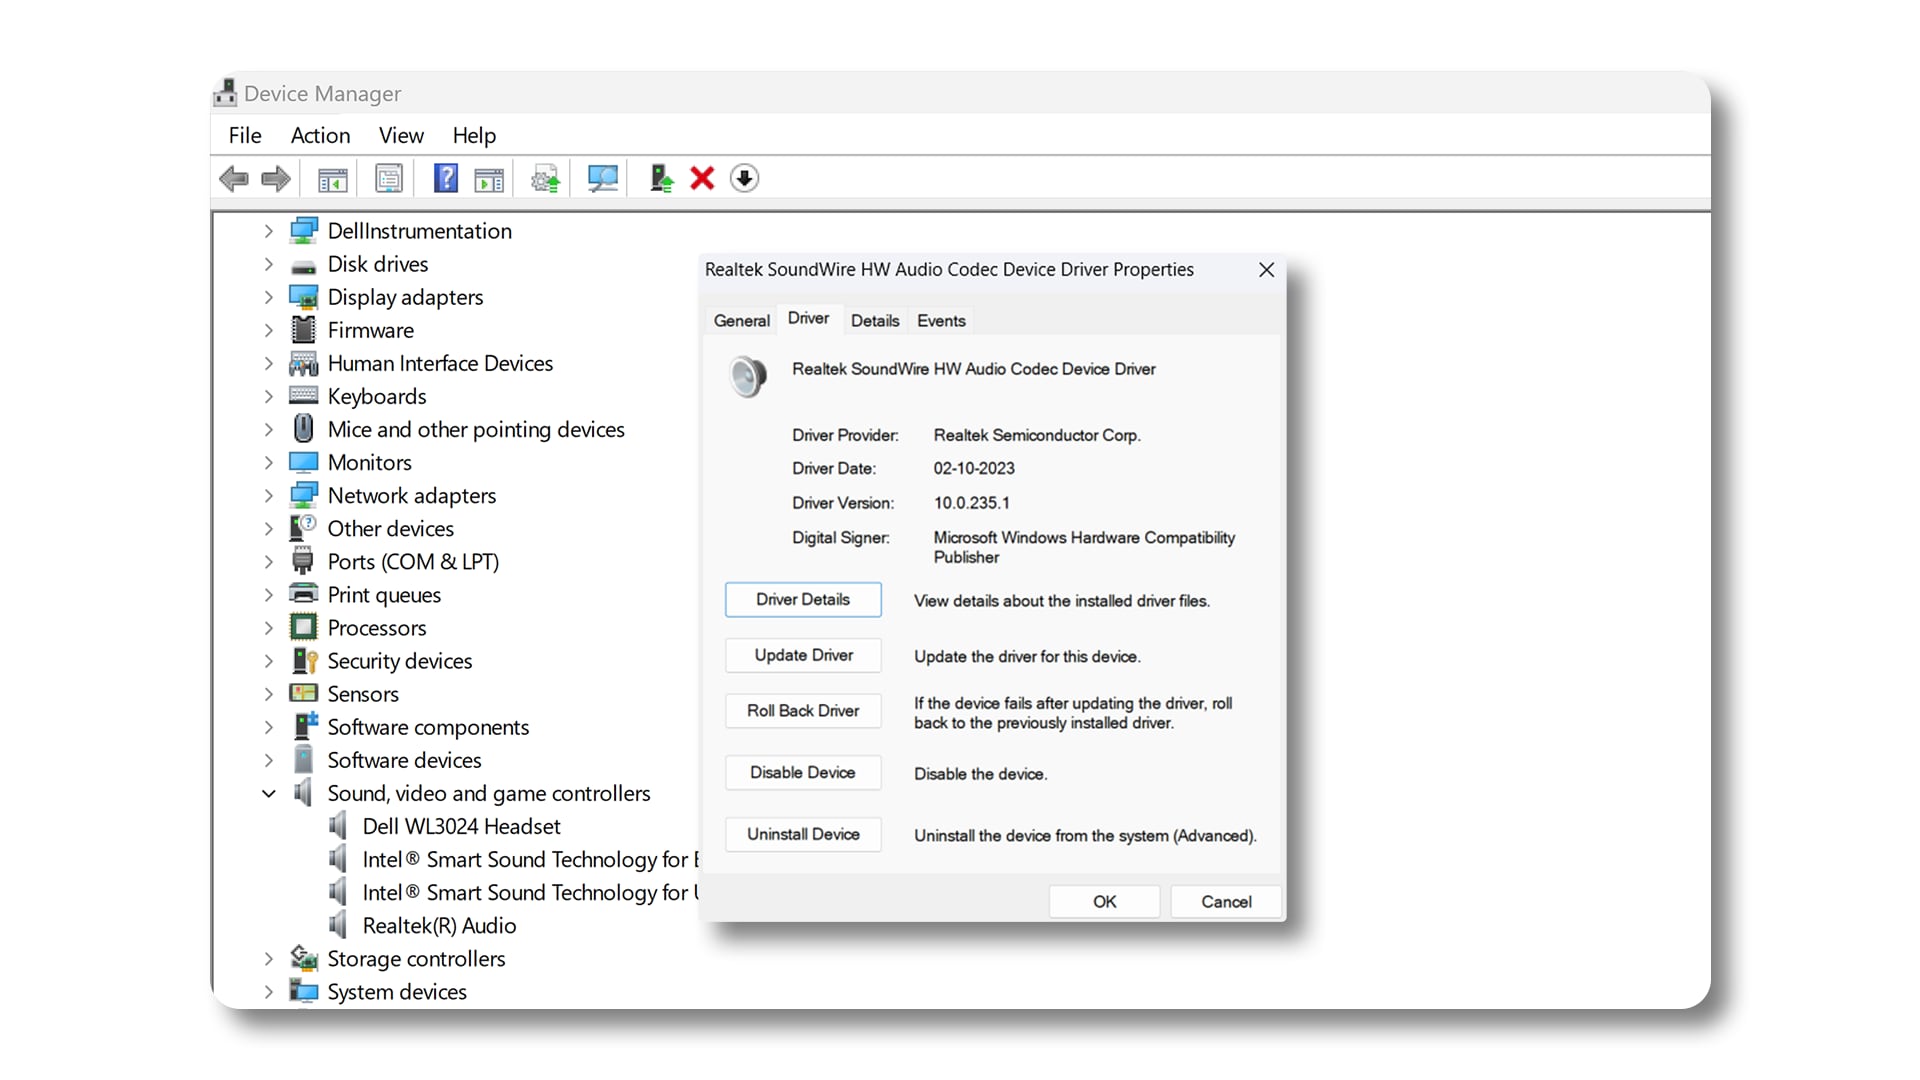The width and height of the screenshot is (1920, 1080).
Task: Expand the Processors category tree
Action: click(269, 628)
